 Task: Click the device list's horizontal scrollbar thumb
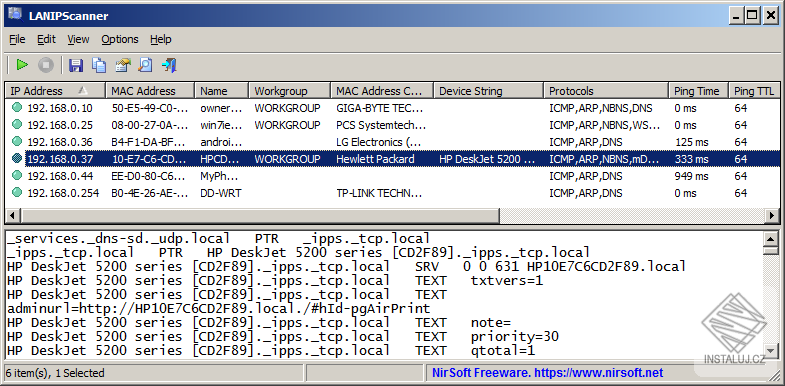pos(260,216)
